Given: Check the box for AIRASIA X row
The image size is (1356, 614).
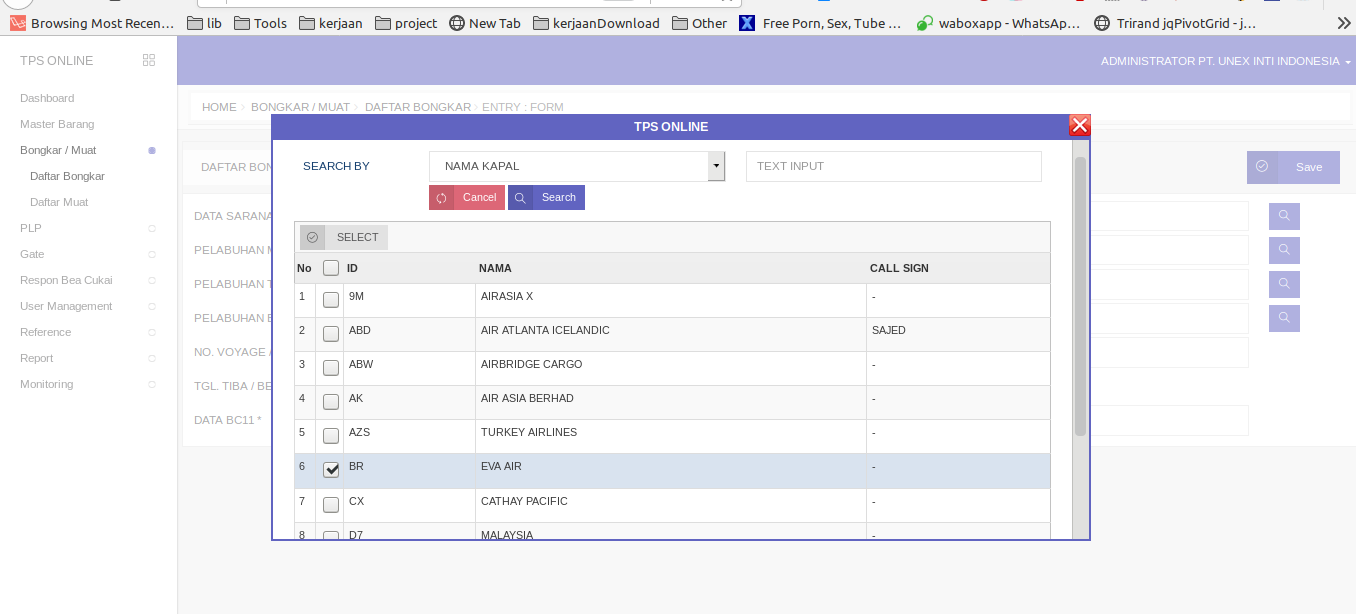Looking at the screenshot, I should coord(331,300).
